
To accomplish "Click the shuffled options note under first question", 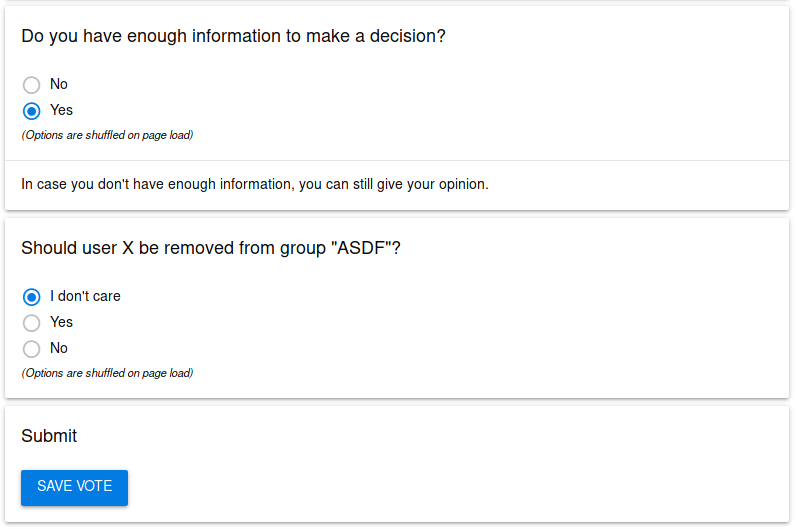I will 107,135.
